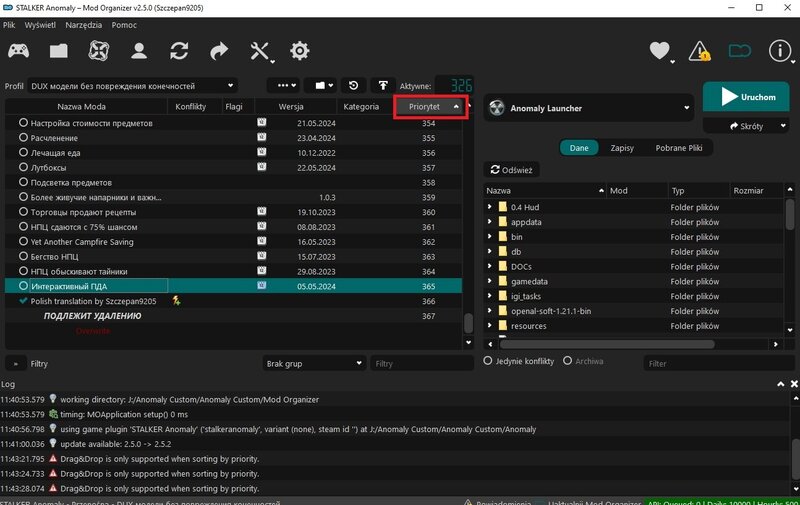Click the refresh arrows toolbar icon
This screenshot has height=505, width=800.
click(179, 50)
